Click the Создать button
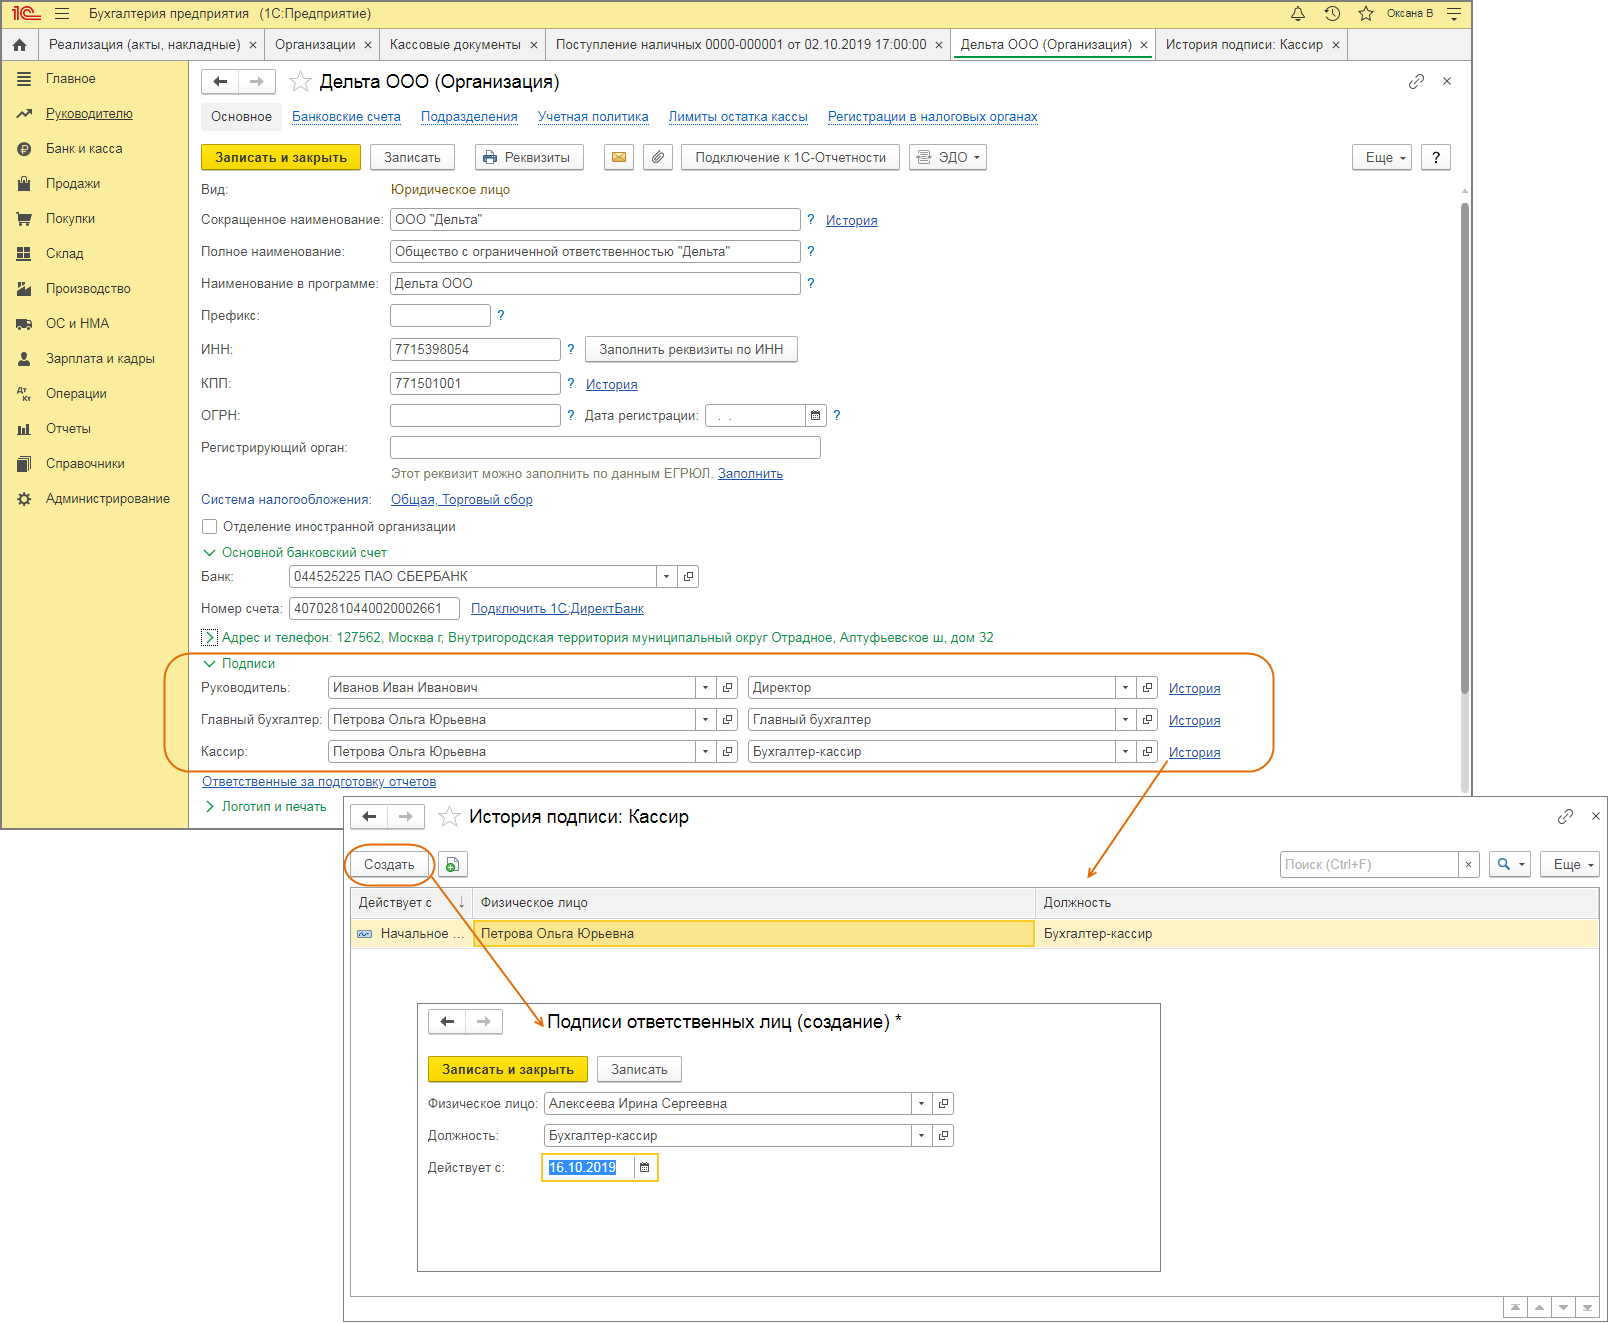The image size is (1610, 1323). (x=389, y=865)
